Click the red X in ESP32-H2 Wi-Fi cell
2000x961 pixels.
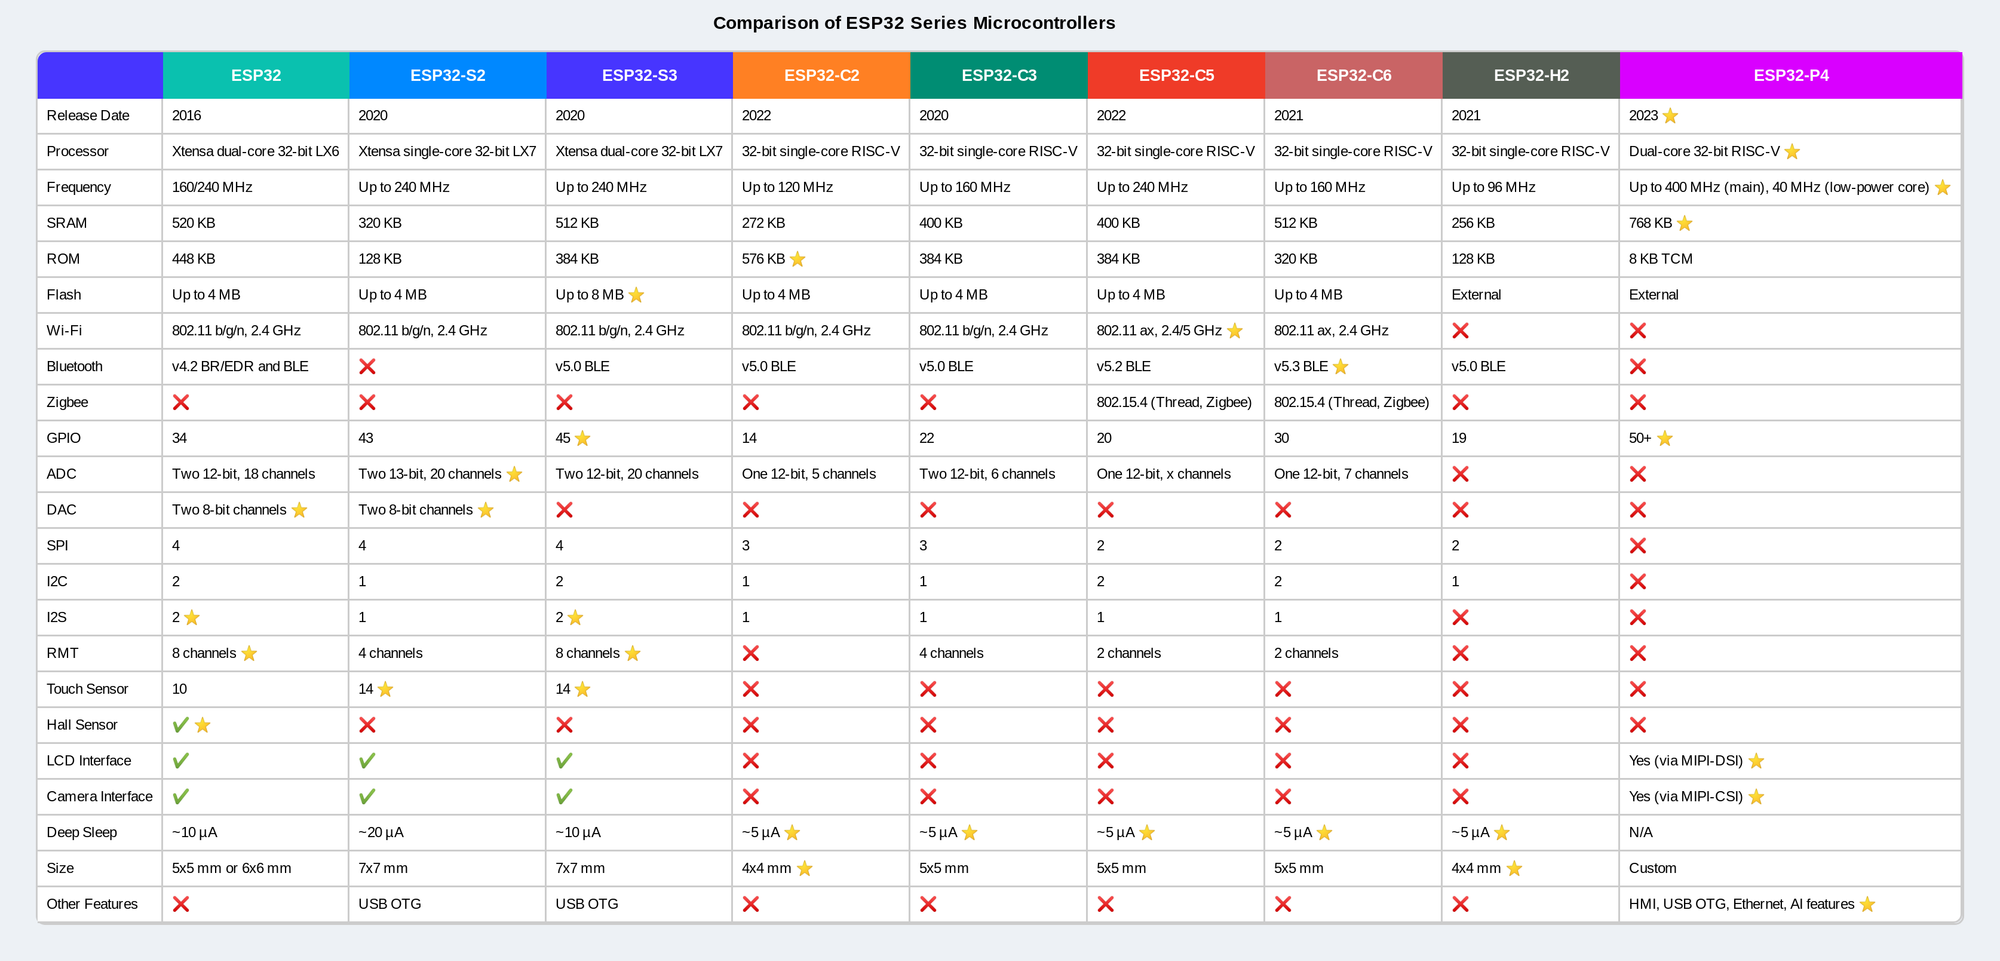point(1460,331)
